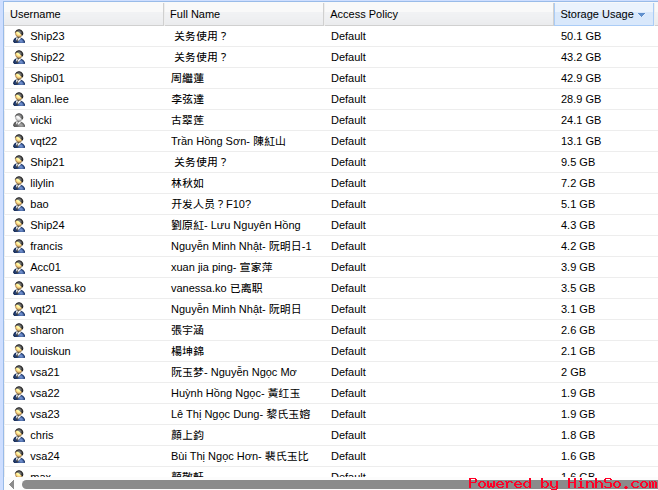Sort by the Full Name column header
This screenshot has width=658, height=490.
(244, 14)
